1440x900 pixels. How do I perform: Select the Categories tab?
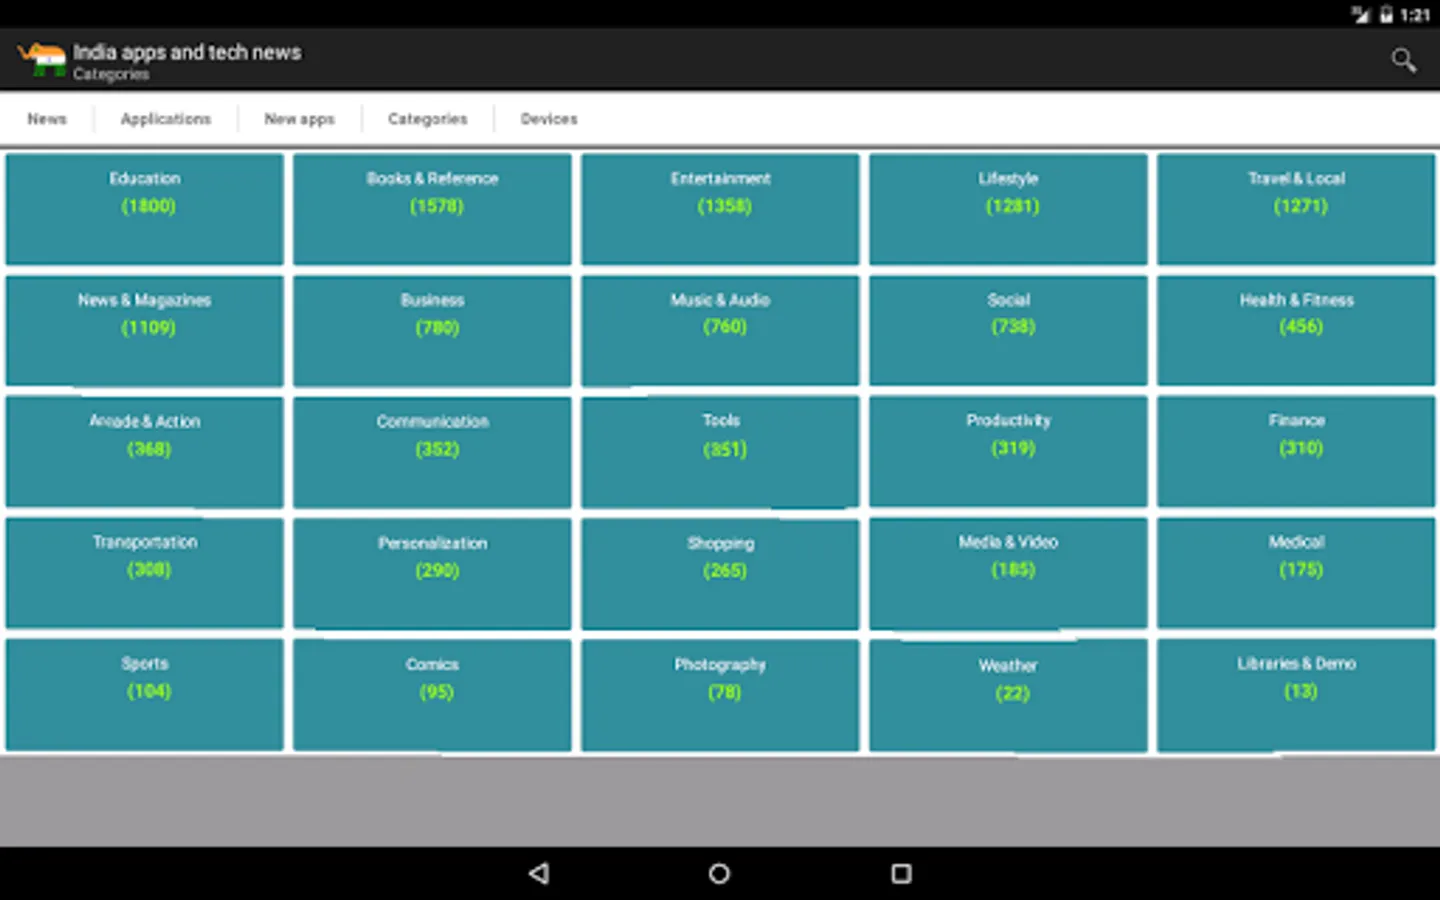pyautogui.click(x=428, y=119)
